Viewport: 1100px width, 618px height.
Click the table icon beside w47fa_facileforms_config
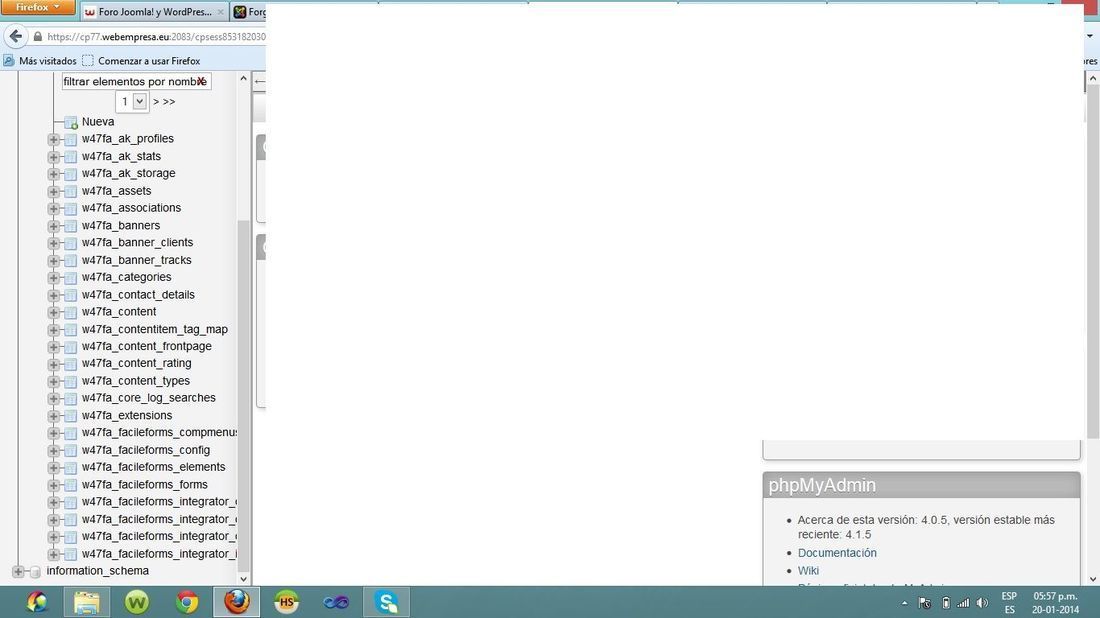pyautogui.click(x=70, y=450)
